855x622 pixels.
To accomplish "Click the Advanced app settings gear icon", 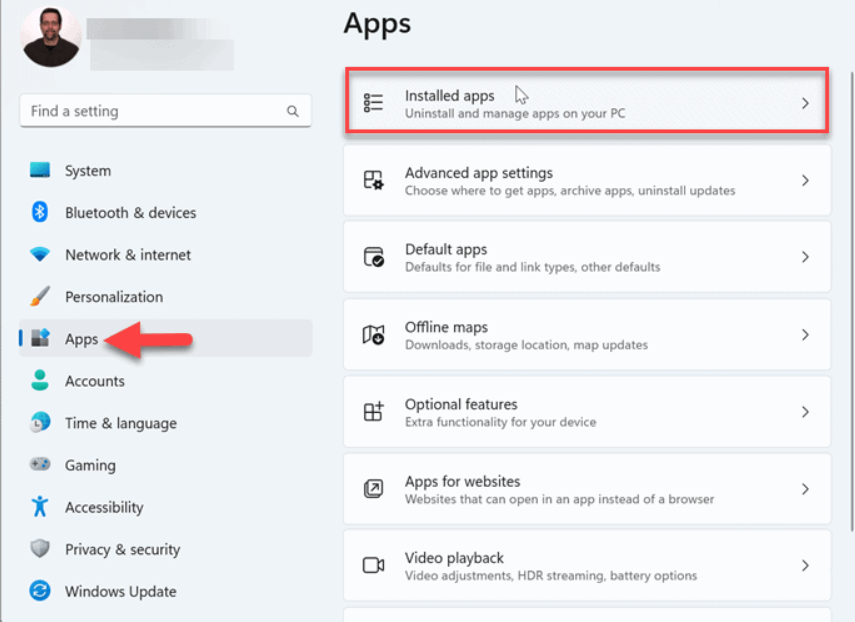I will click(x=375, y=179).
